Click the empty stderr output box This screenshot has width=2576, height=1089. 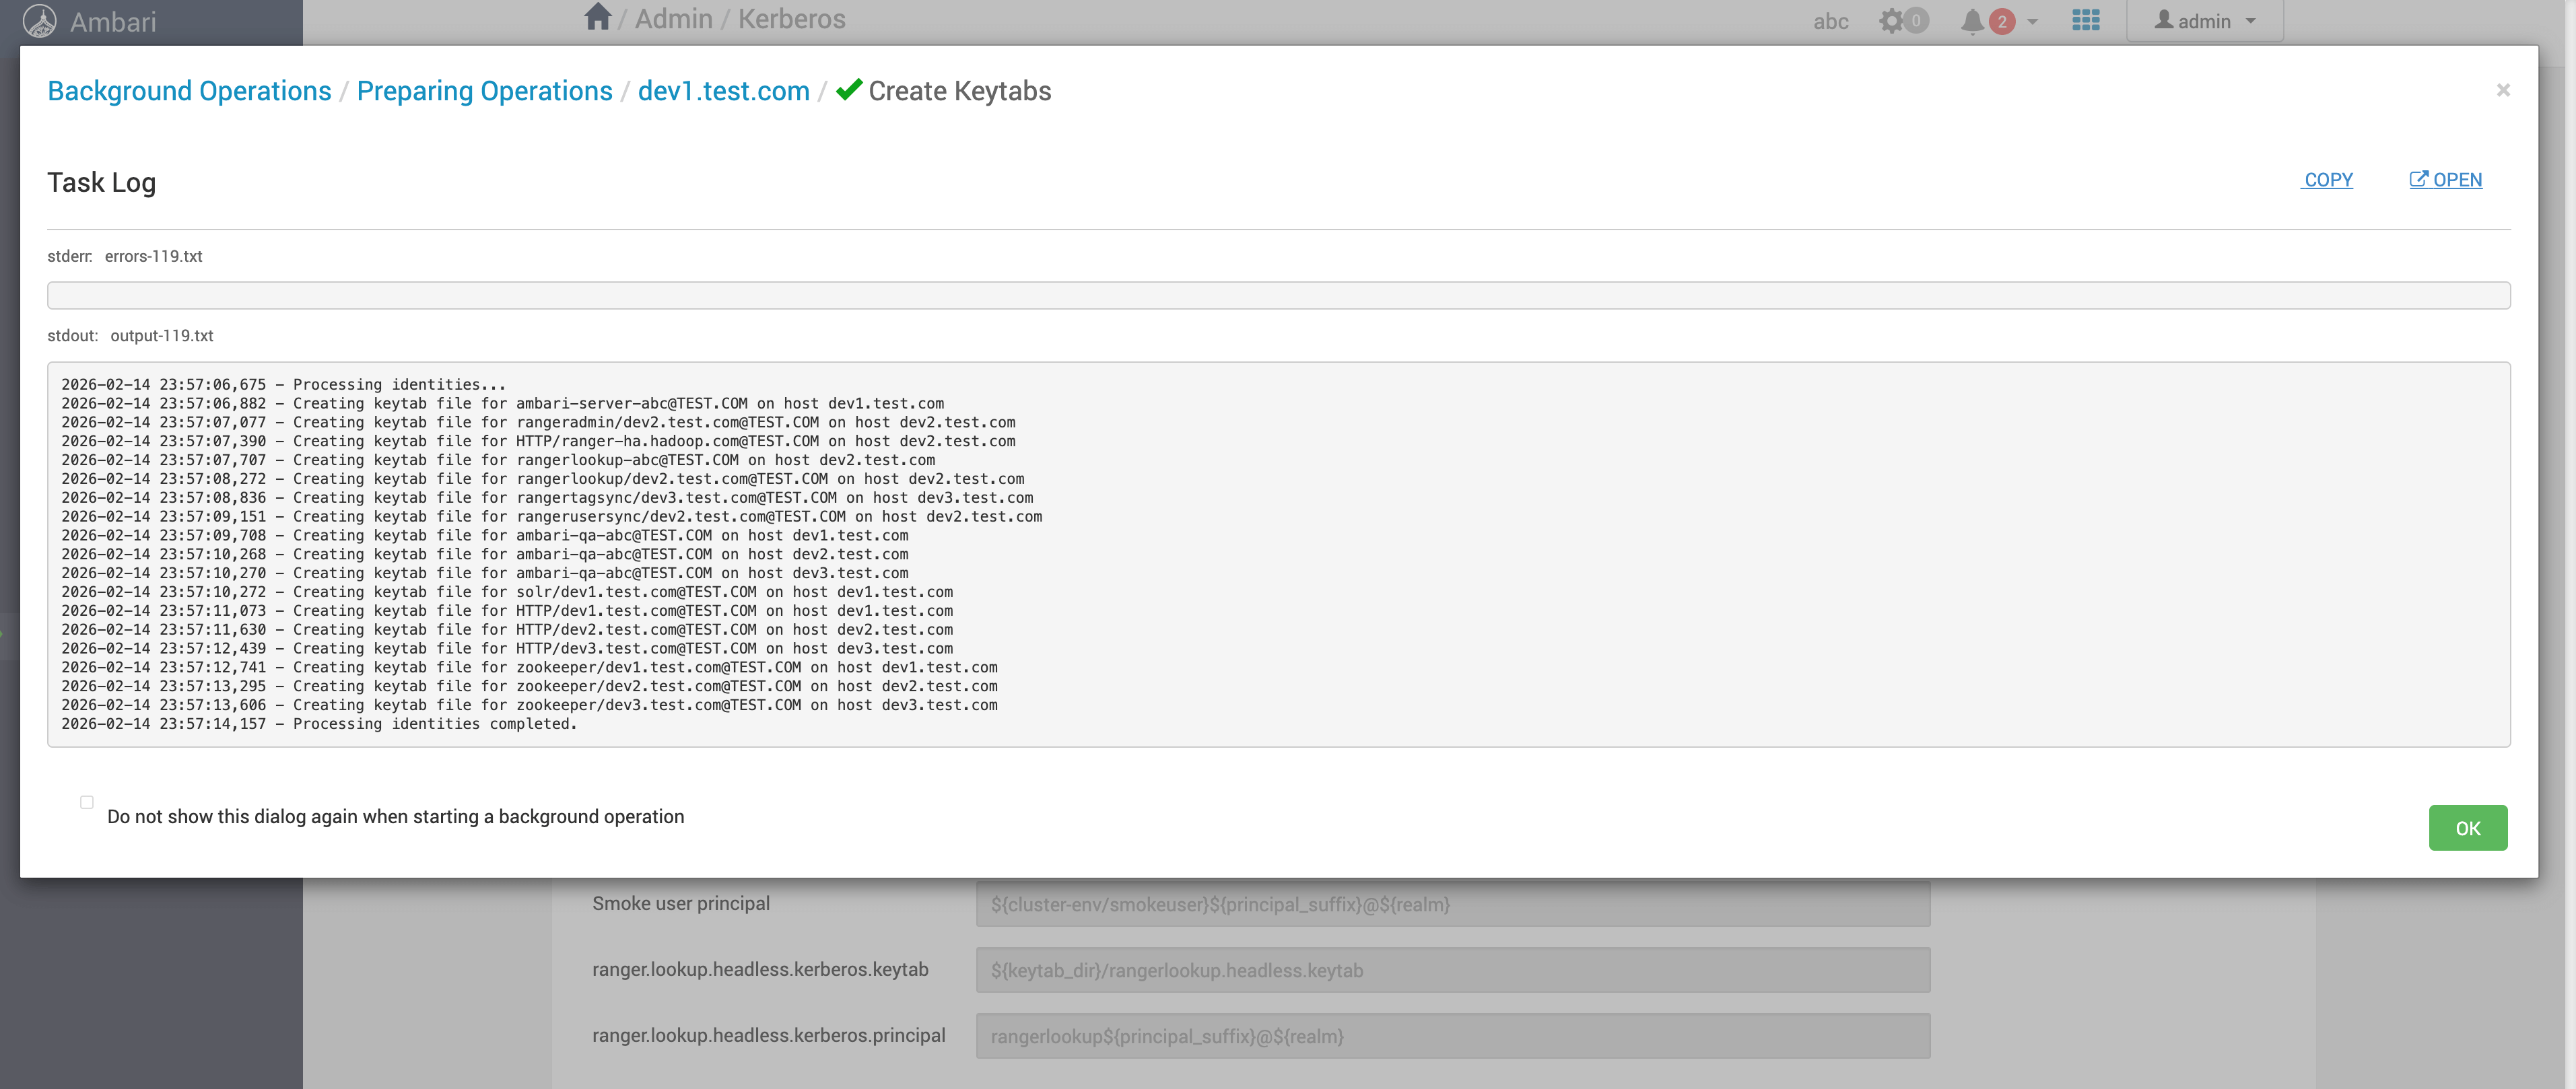pos(1278,295)
